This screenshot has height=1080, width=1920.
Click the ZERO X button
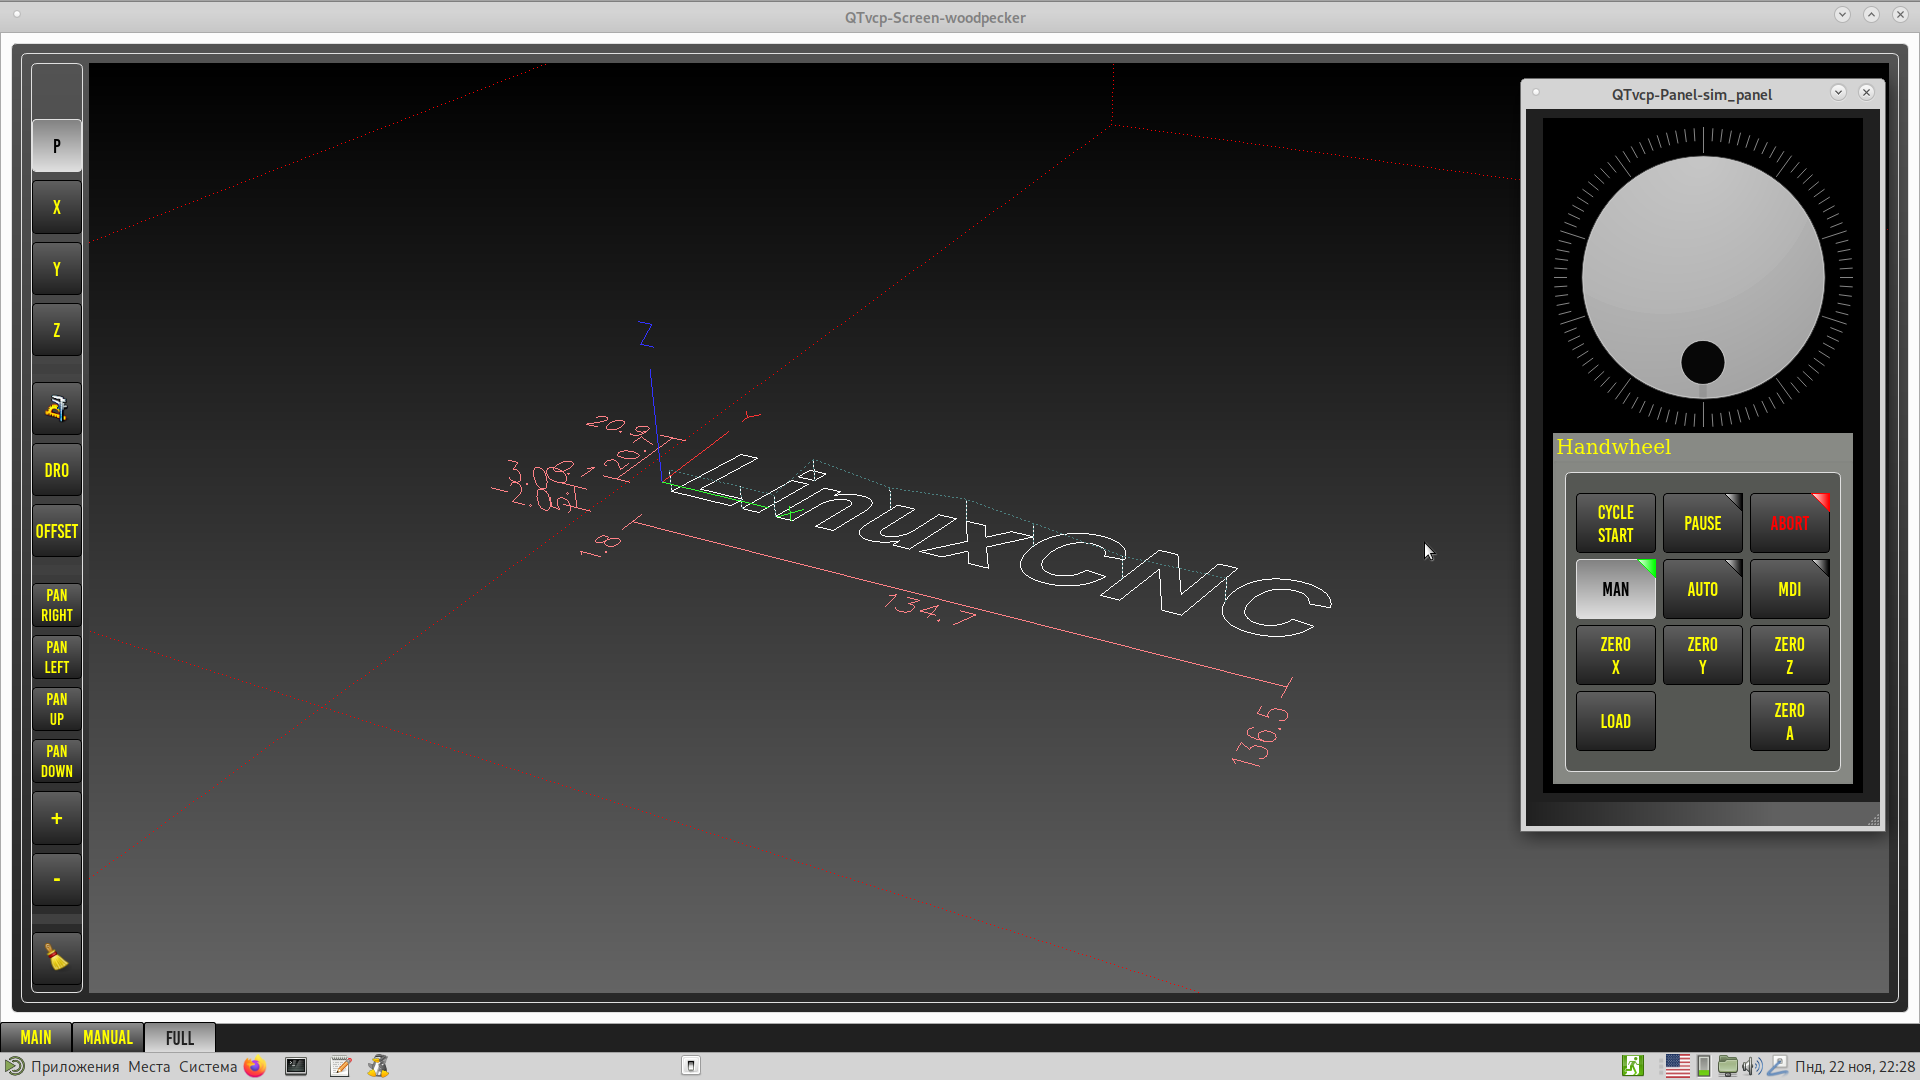pyautogui.click(x=1616, y=655)
